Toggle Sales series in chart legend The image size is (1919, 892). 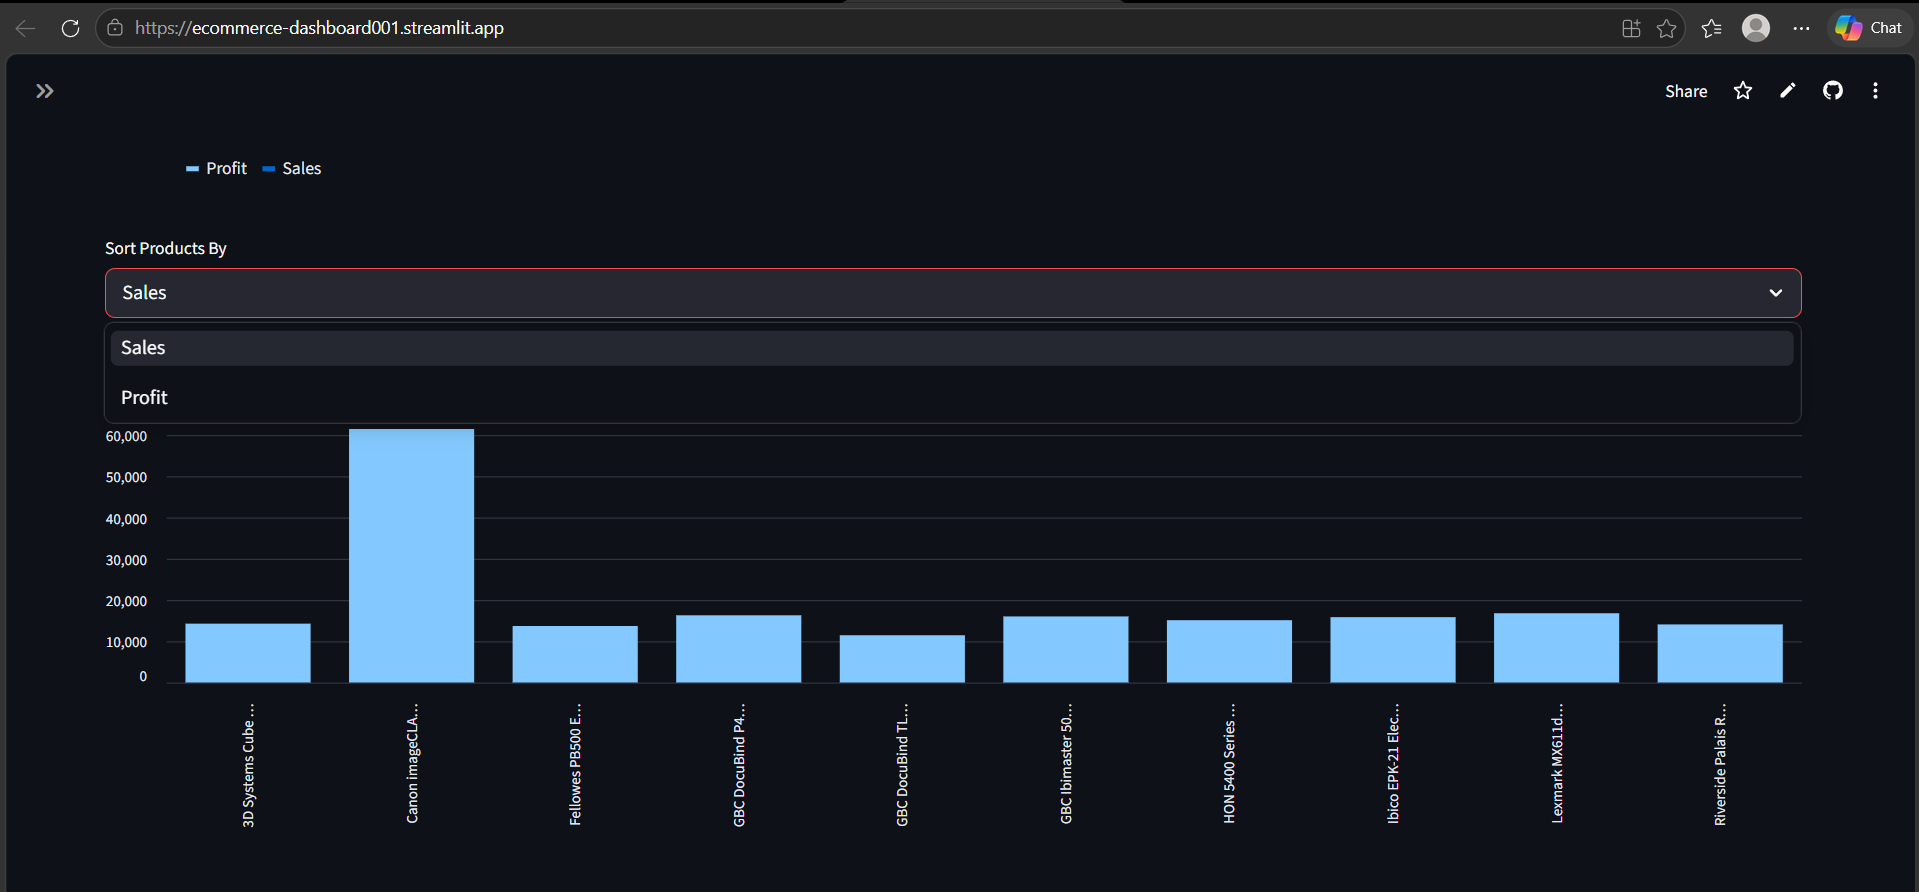tap(292, 168)
